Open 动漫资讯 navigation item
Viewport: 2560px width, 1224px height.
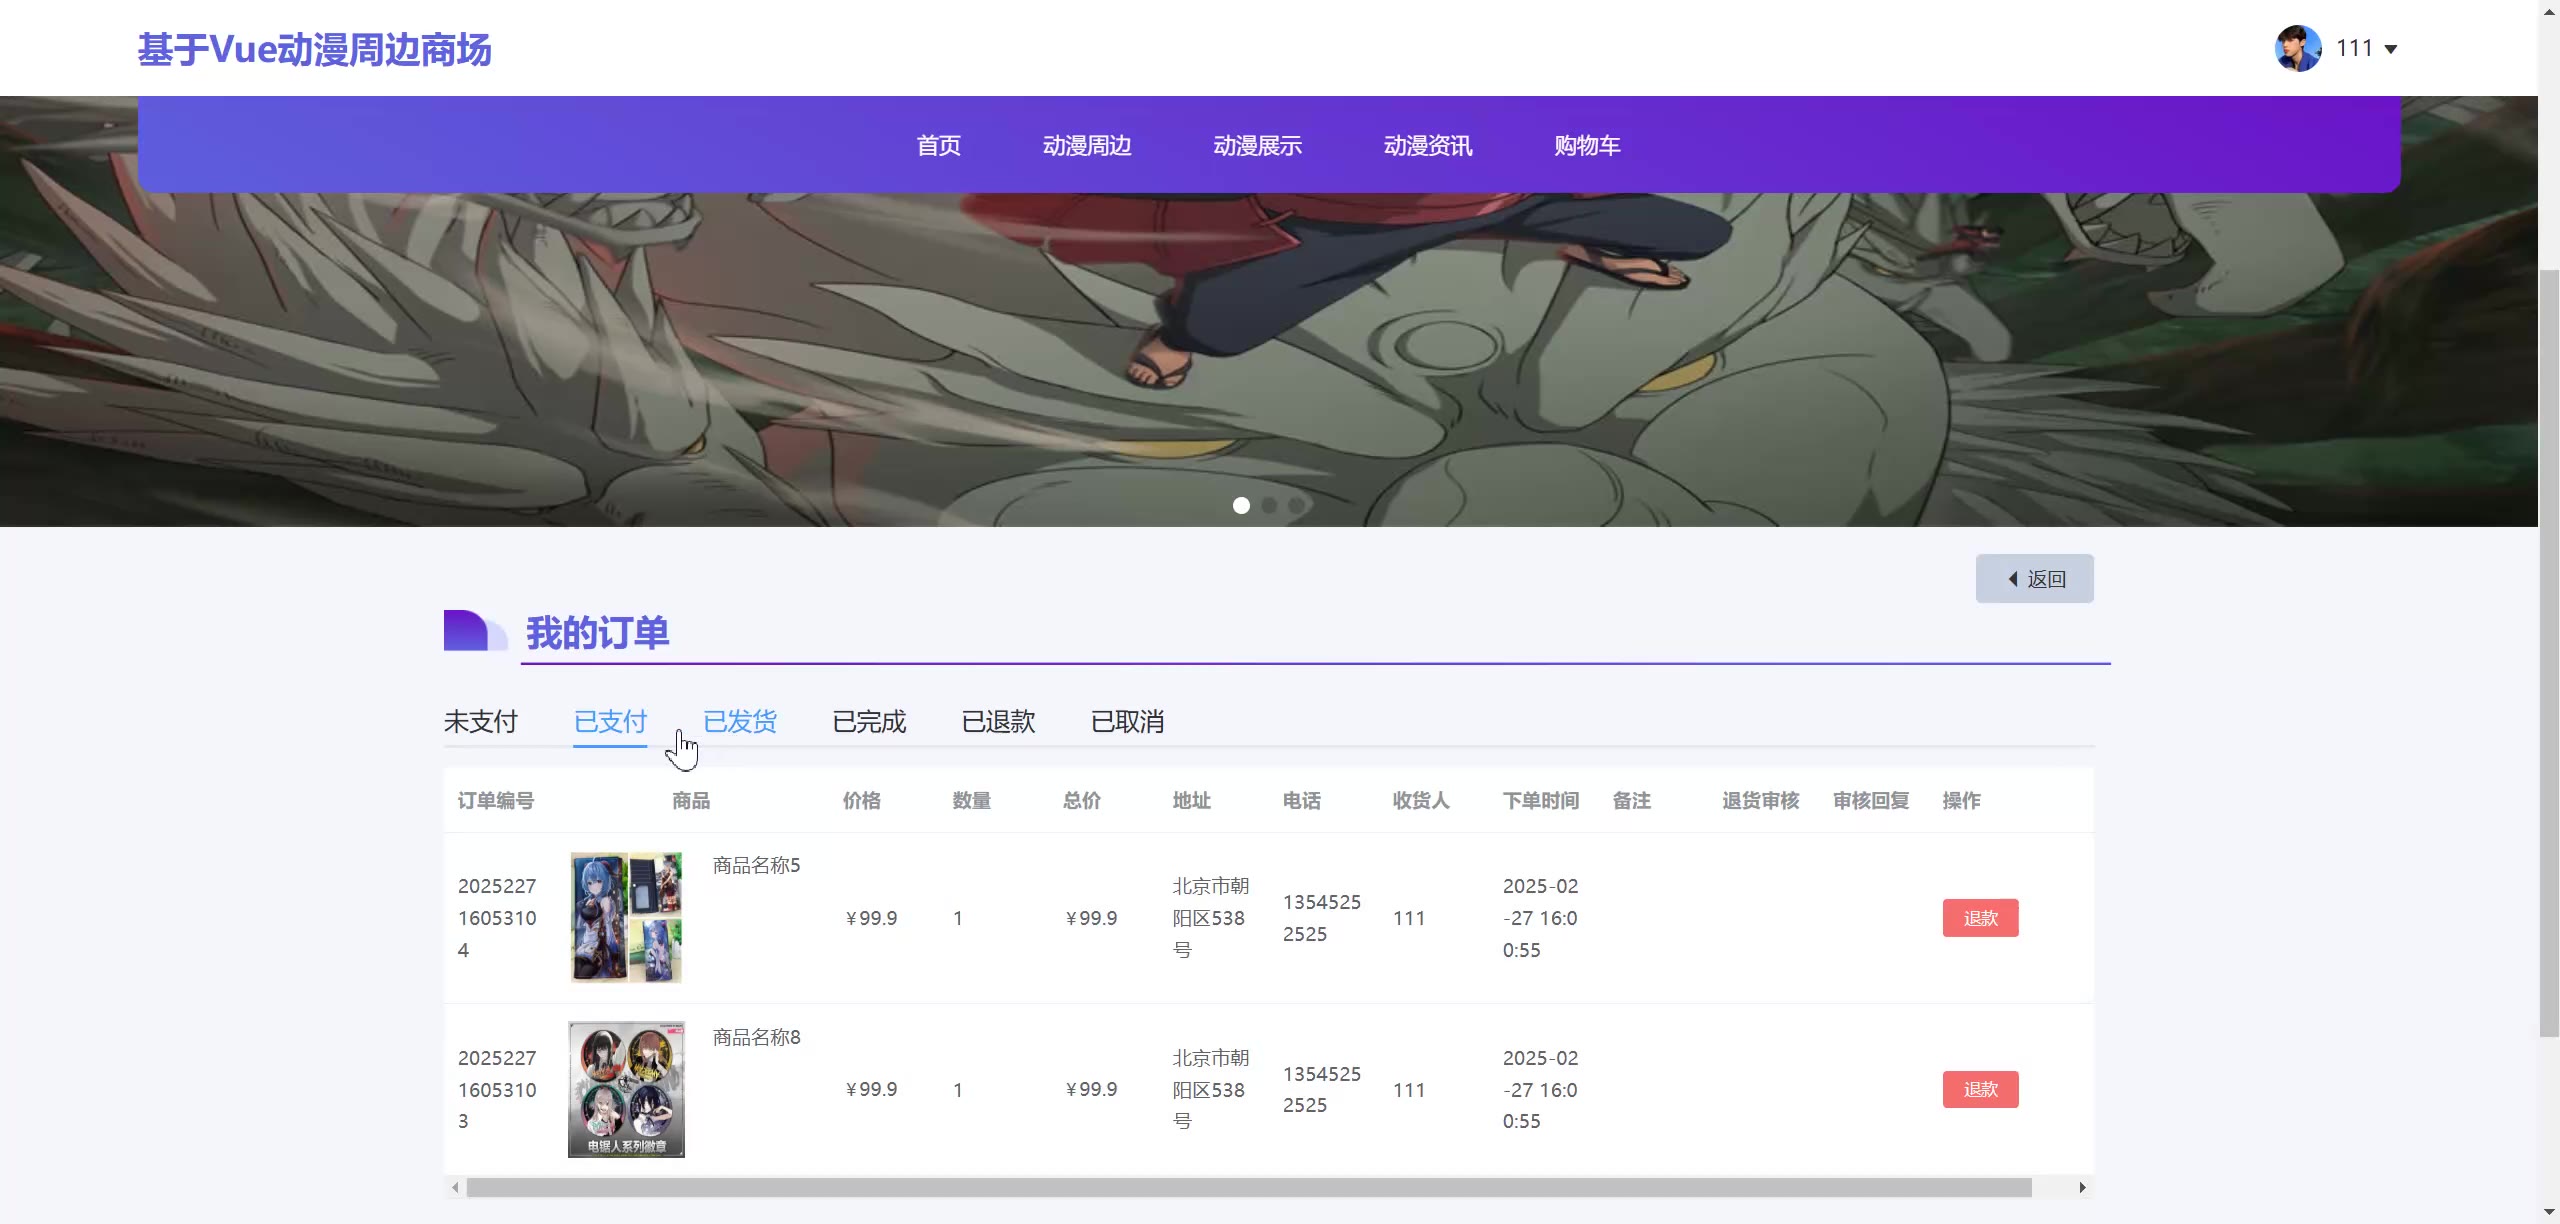pos(1427,146)
